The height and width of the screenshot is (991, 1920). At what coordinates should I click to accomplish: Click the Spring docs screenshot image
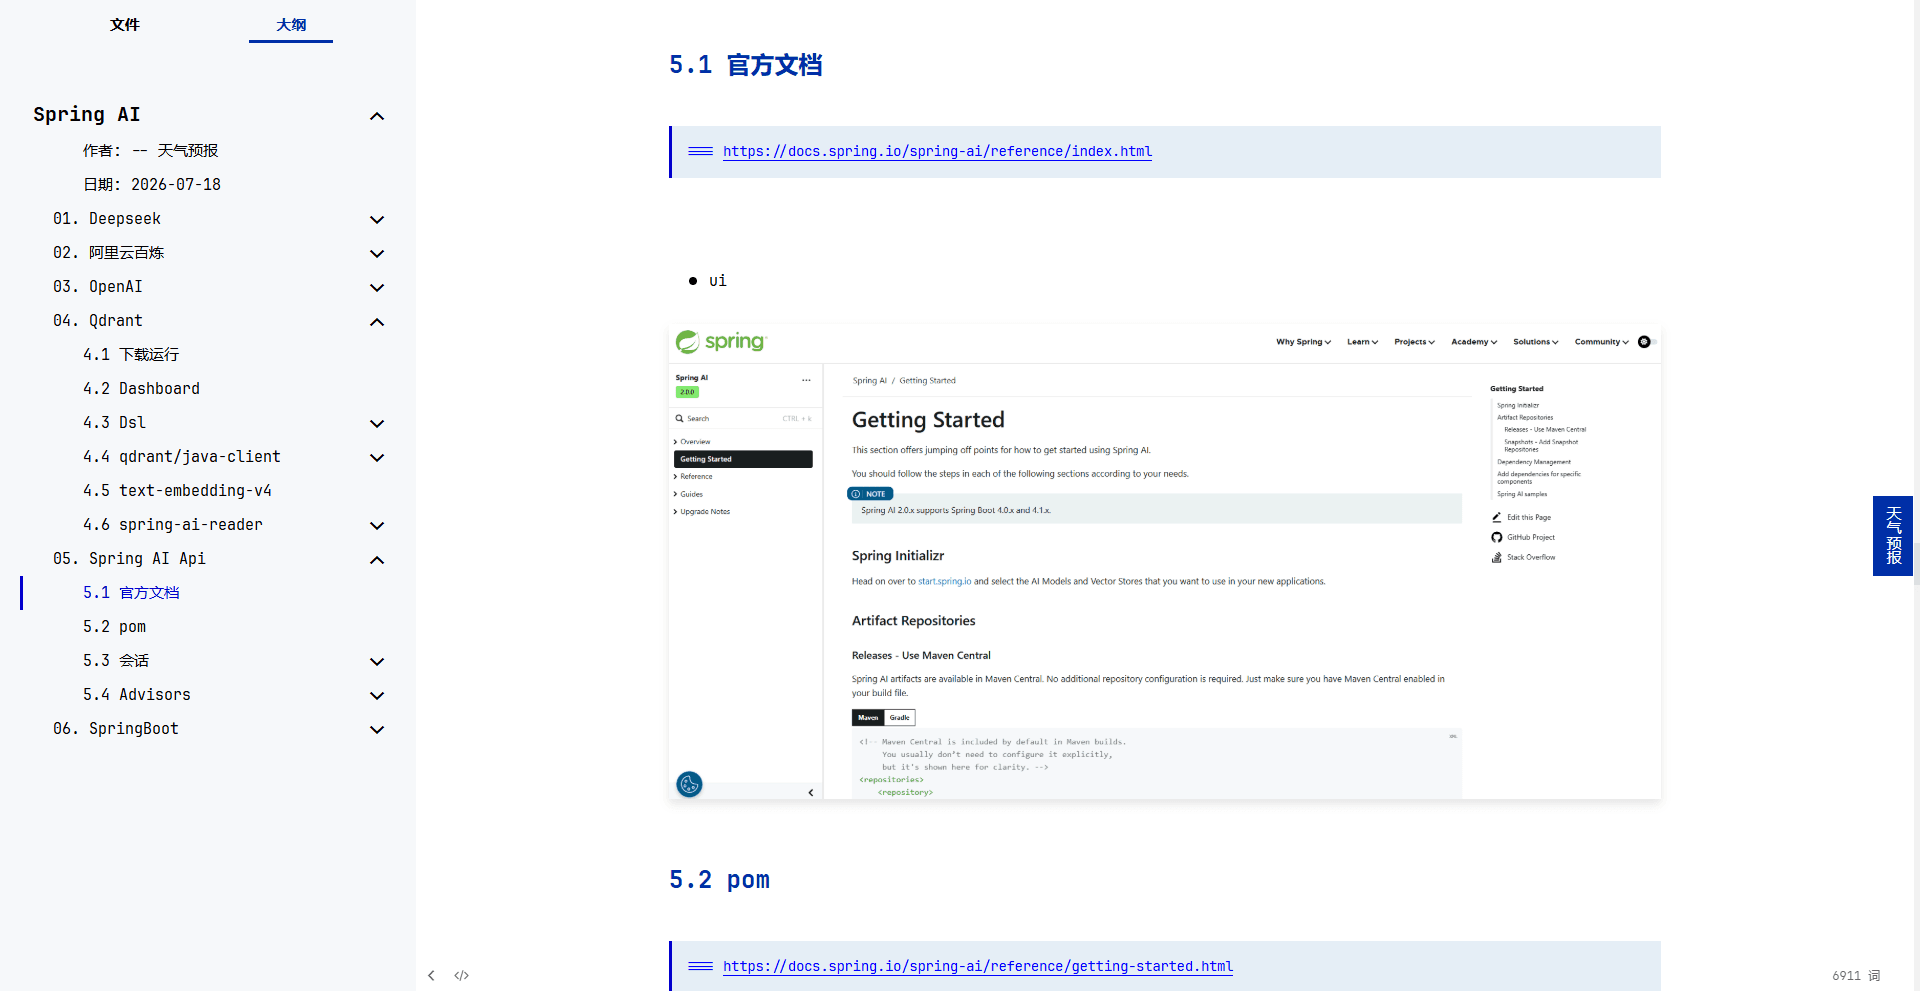point(1165,561)
